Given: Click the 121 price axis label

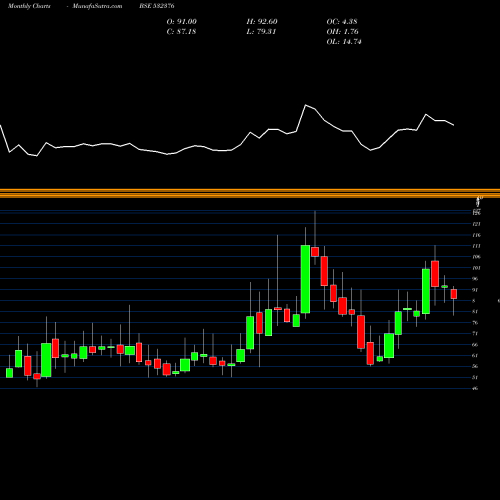Looking at the screenshot, I should 476,224.
